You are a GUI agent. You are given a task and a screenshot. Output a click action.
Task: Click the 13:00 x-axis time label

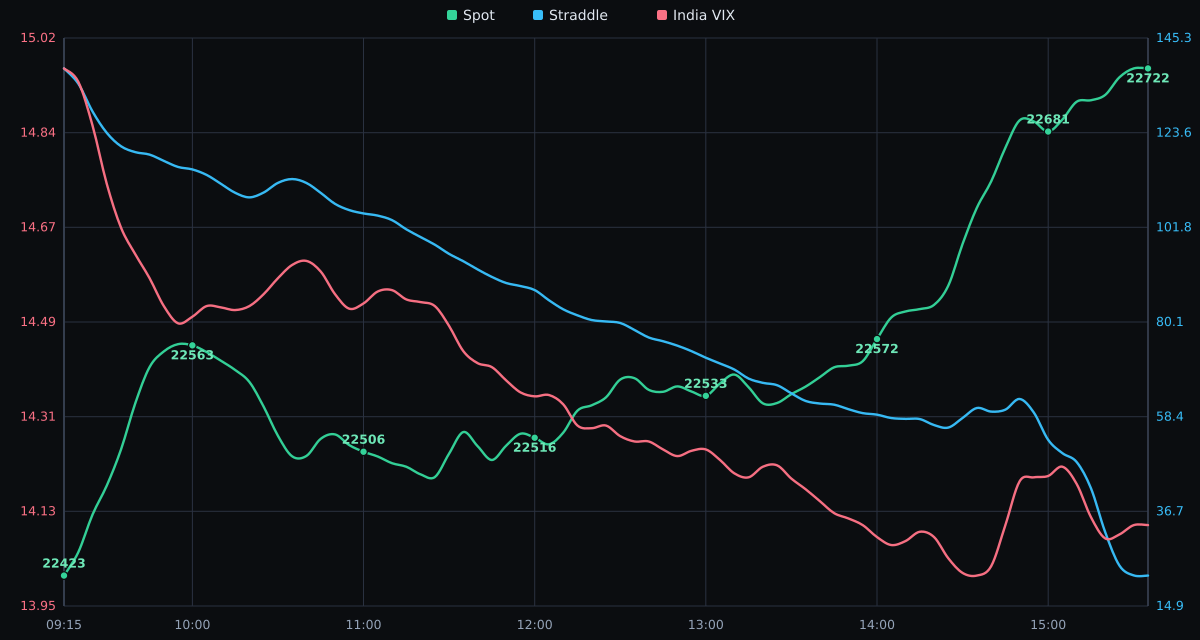705,625
